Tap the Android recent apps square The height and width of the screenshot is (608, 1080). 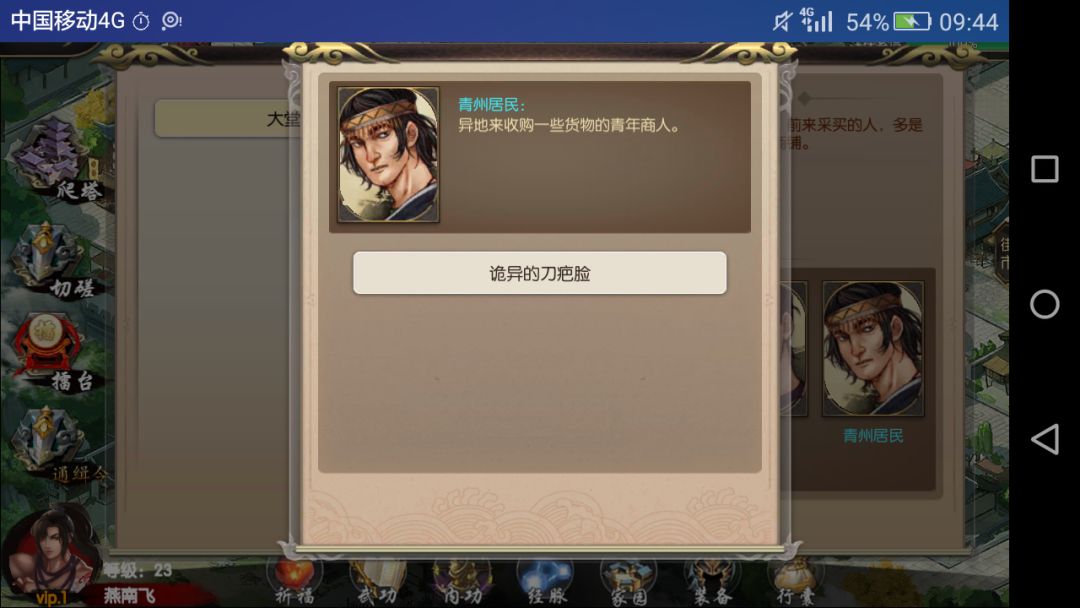tap(1044, 169)
